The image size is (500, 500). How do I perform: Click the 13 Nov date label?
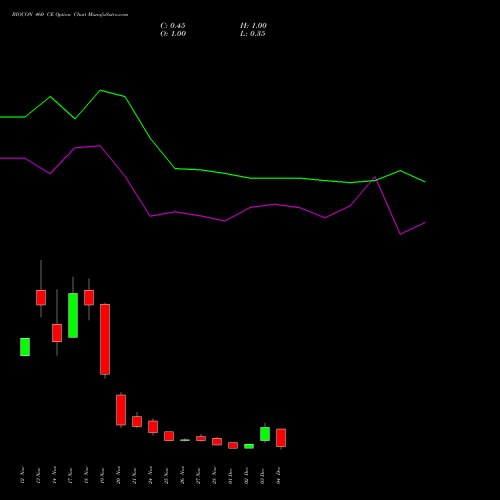pos(38,475)
